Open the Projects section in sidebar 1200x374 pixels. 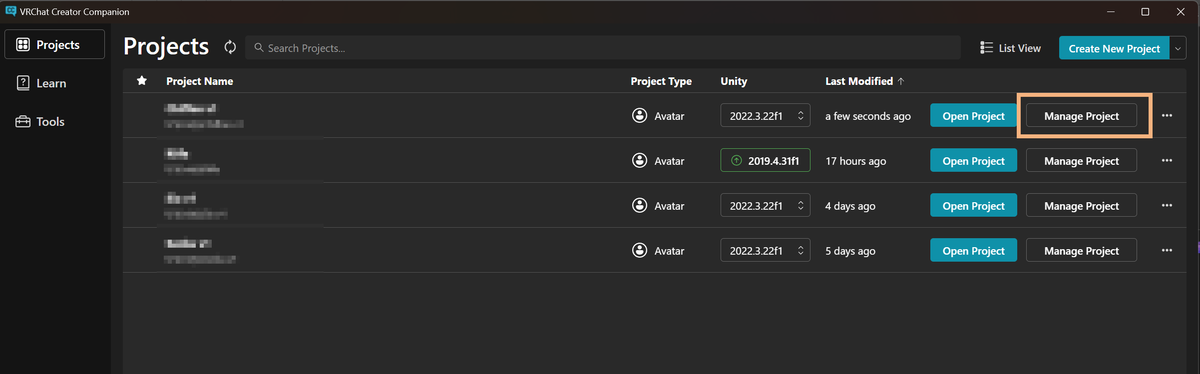pos(55,44)
